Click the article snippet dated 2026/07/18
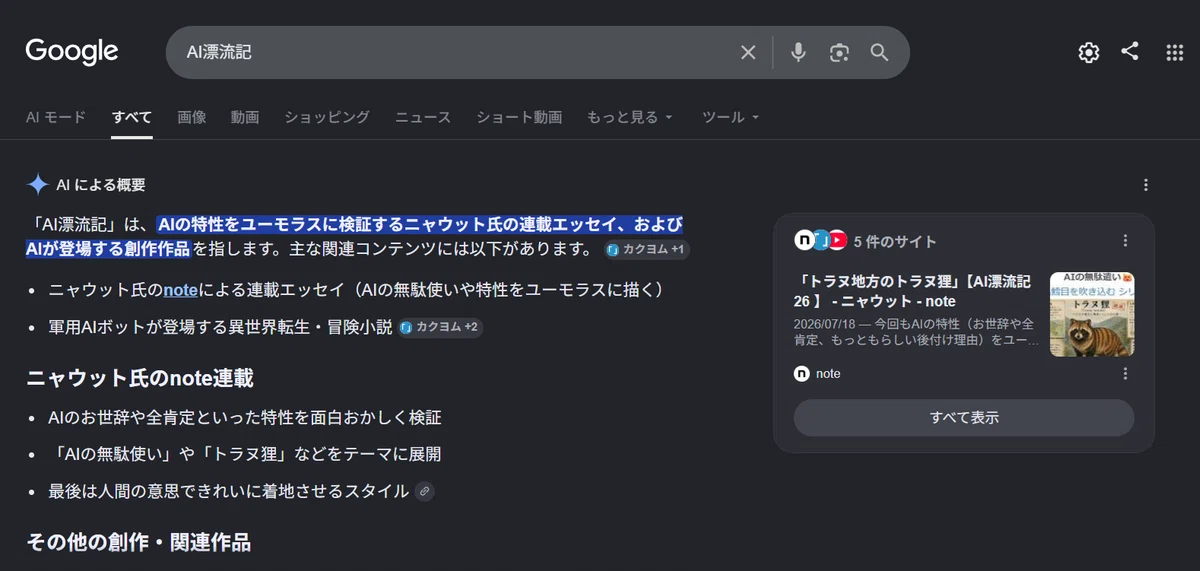1200x571 pixels. [x=914, y=332]
